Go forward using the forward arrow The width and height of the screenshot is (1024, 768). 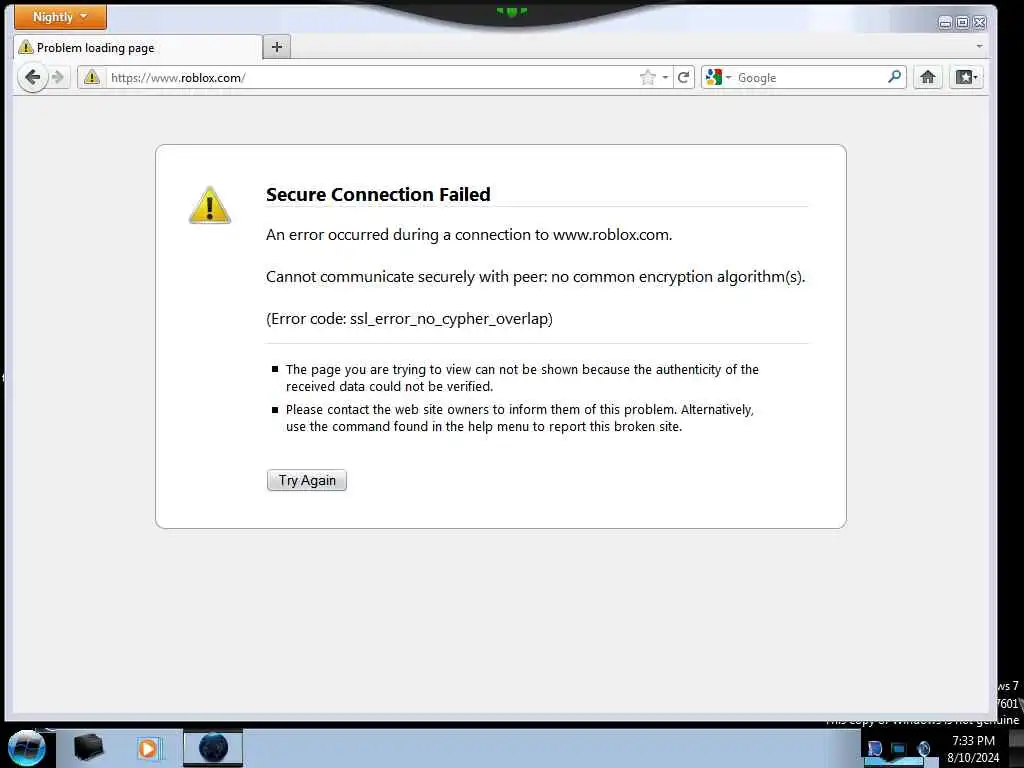click(x=59, y=78)
